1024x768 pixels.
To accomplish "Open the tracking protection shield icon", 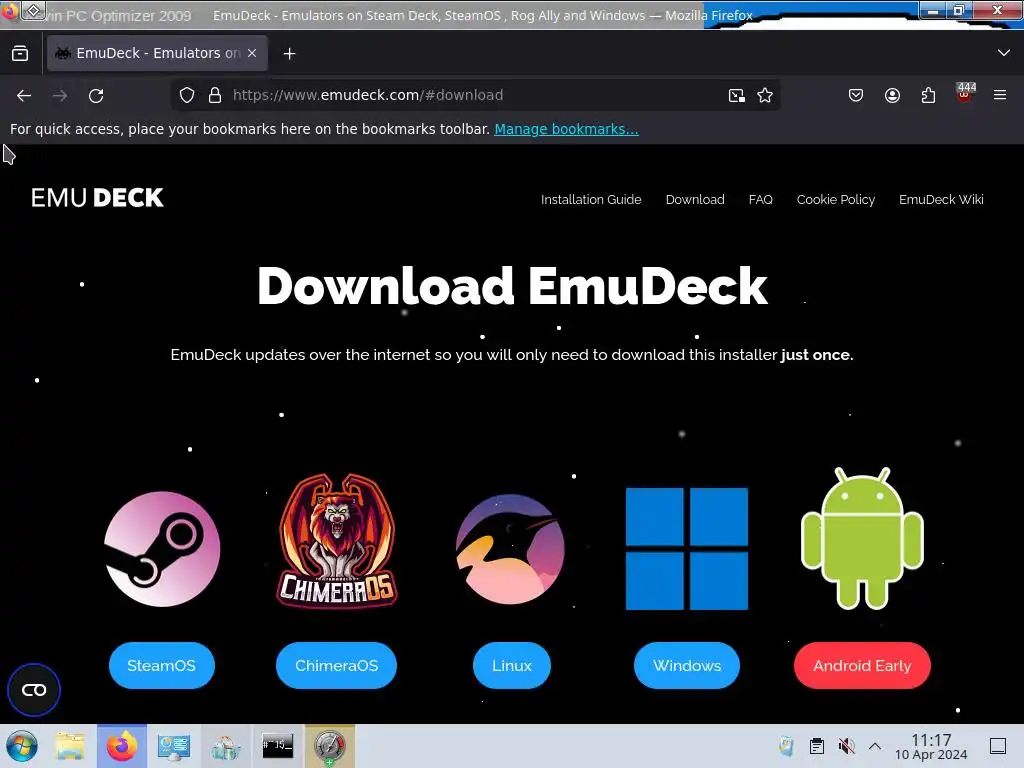I will tap(187, 95).
